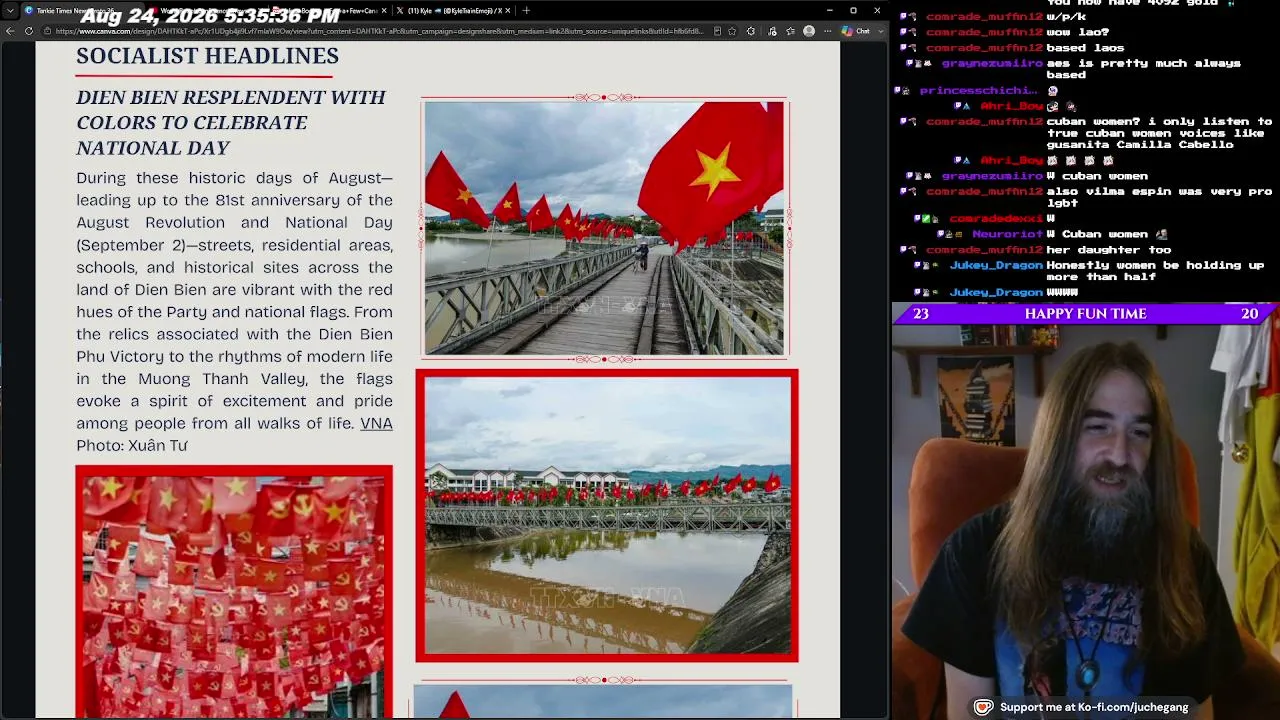Viewport: 1280px width, 720px height.
Task: Click chat message "her daughter too"
Action: pyautogui.click(x=1108, y=250)
